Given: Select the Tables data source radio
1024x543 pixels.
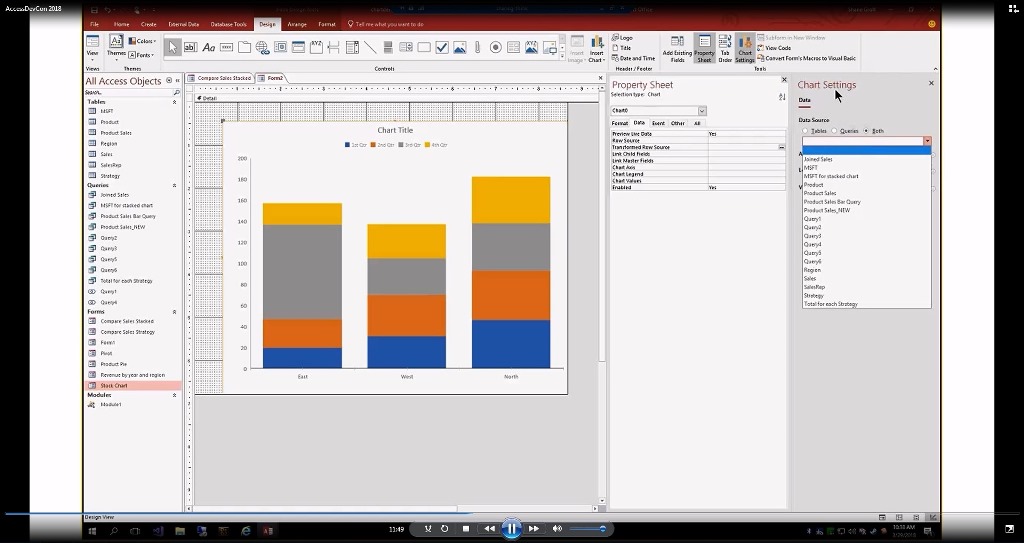Looking at the screenshot, I should click(x=805, y=131).
